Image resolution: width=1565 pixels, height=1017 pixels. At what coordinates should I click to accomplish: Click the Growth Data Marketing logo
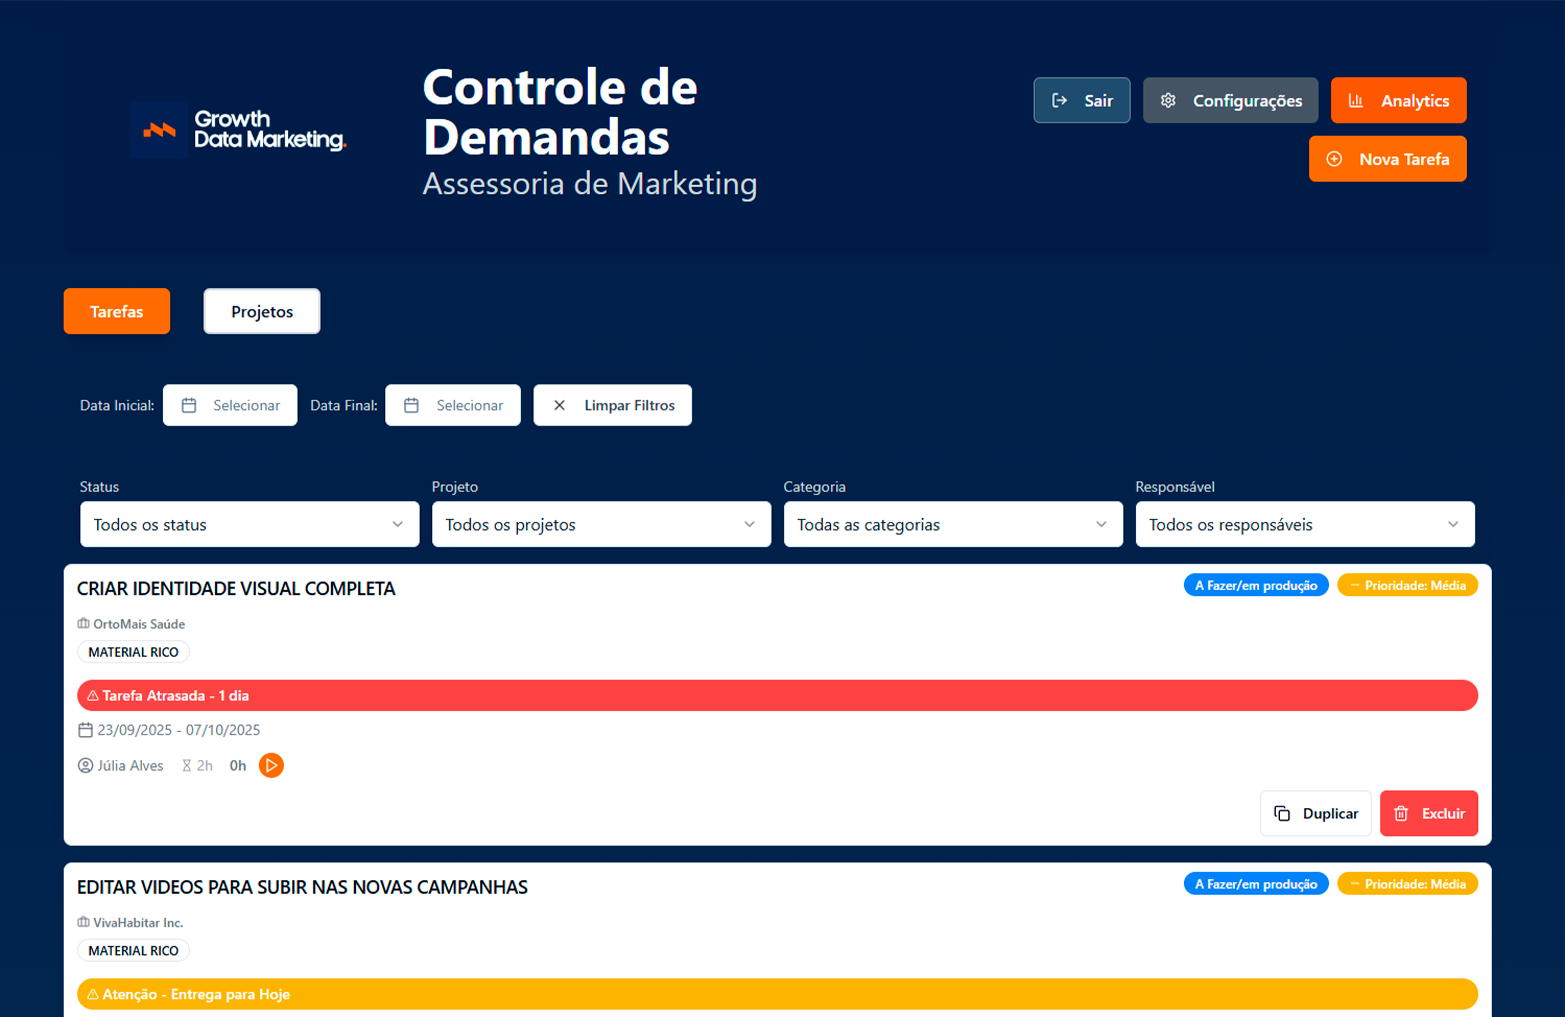[x=239, y=130]
